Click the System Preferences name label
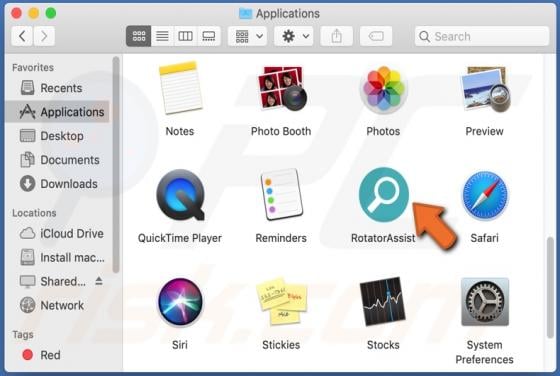This screenshot has width=560, height=376. click(x=484, y=352)
